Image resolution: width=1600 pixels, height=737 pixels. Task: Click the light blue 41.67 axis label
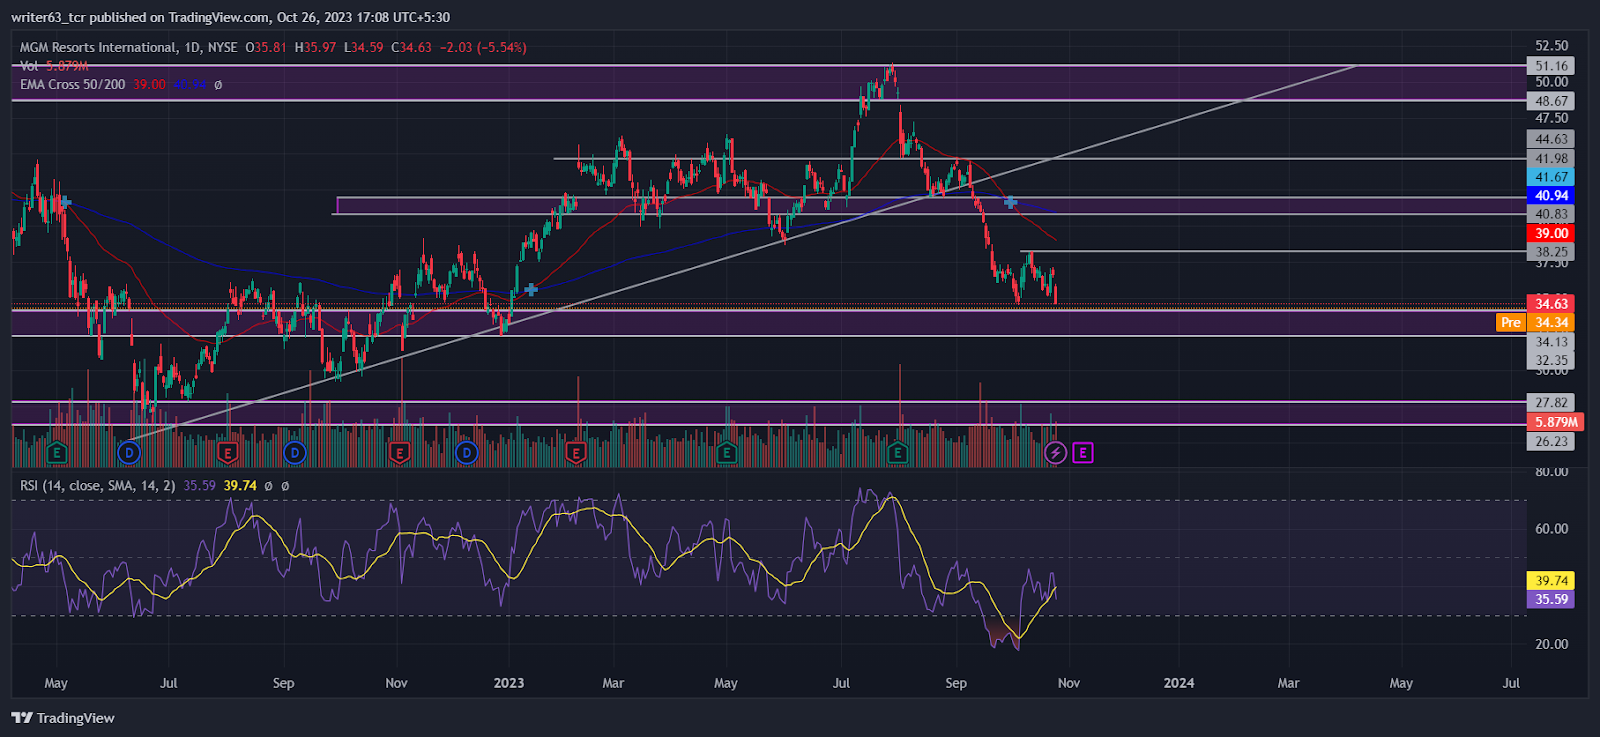(x=1551, y=177)
